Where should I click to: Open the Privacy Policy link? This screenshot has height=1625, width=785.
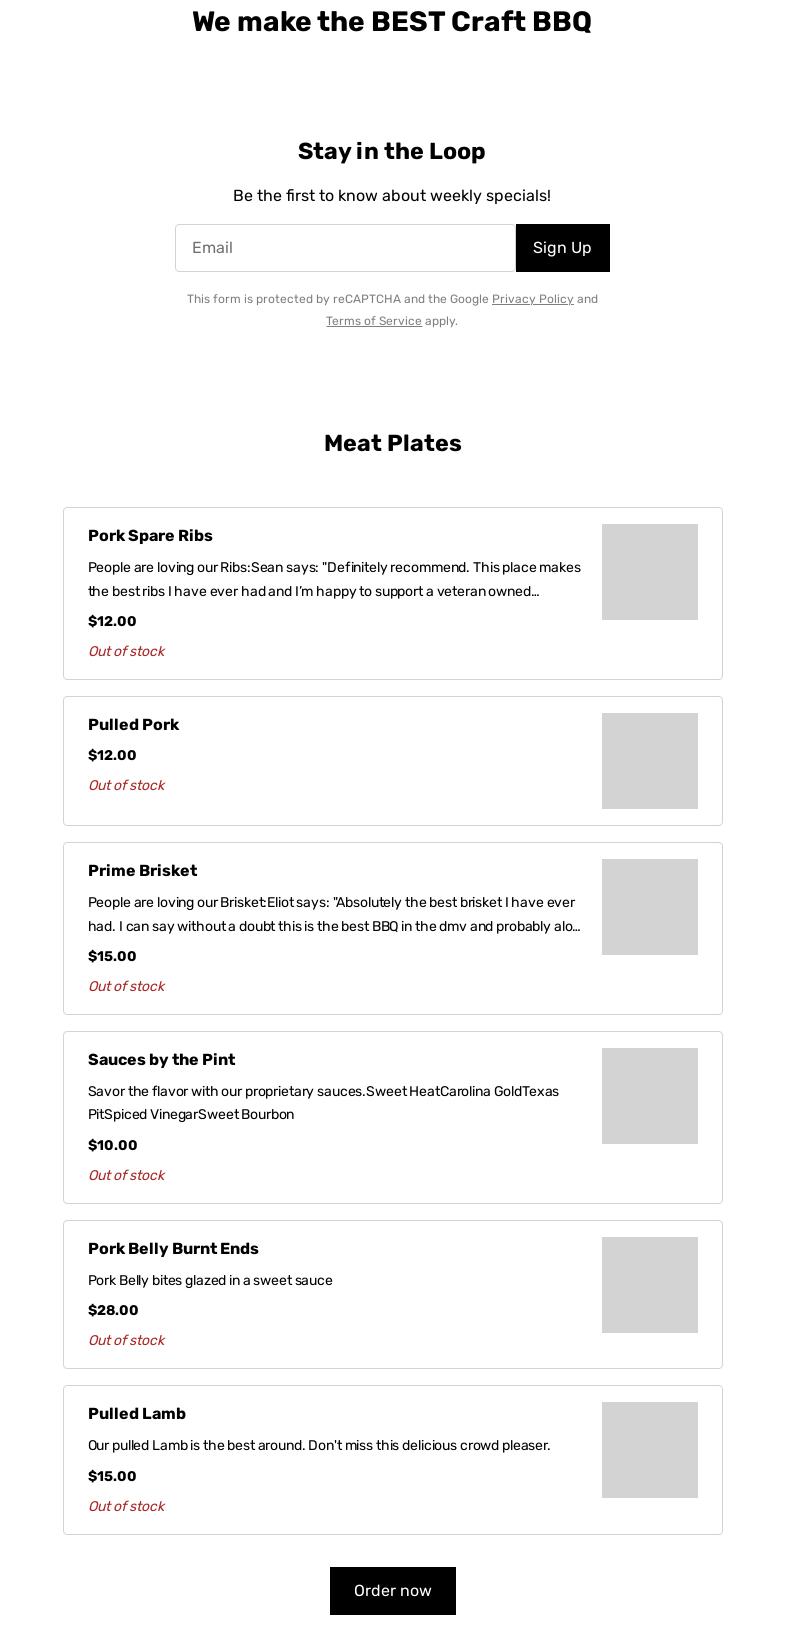532,299
